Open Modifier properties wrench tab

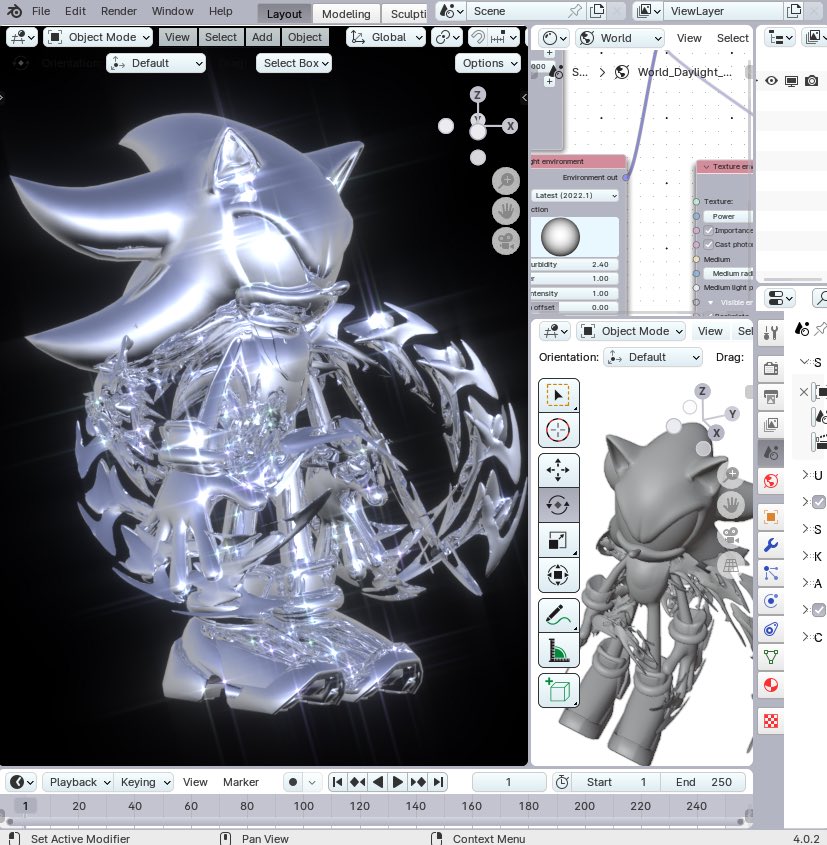click(x=771, y=545)
